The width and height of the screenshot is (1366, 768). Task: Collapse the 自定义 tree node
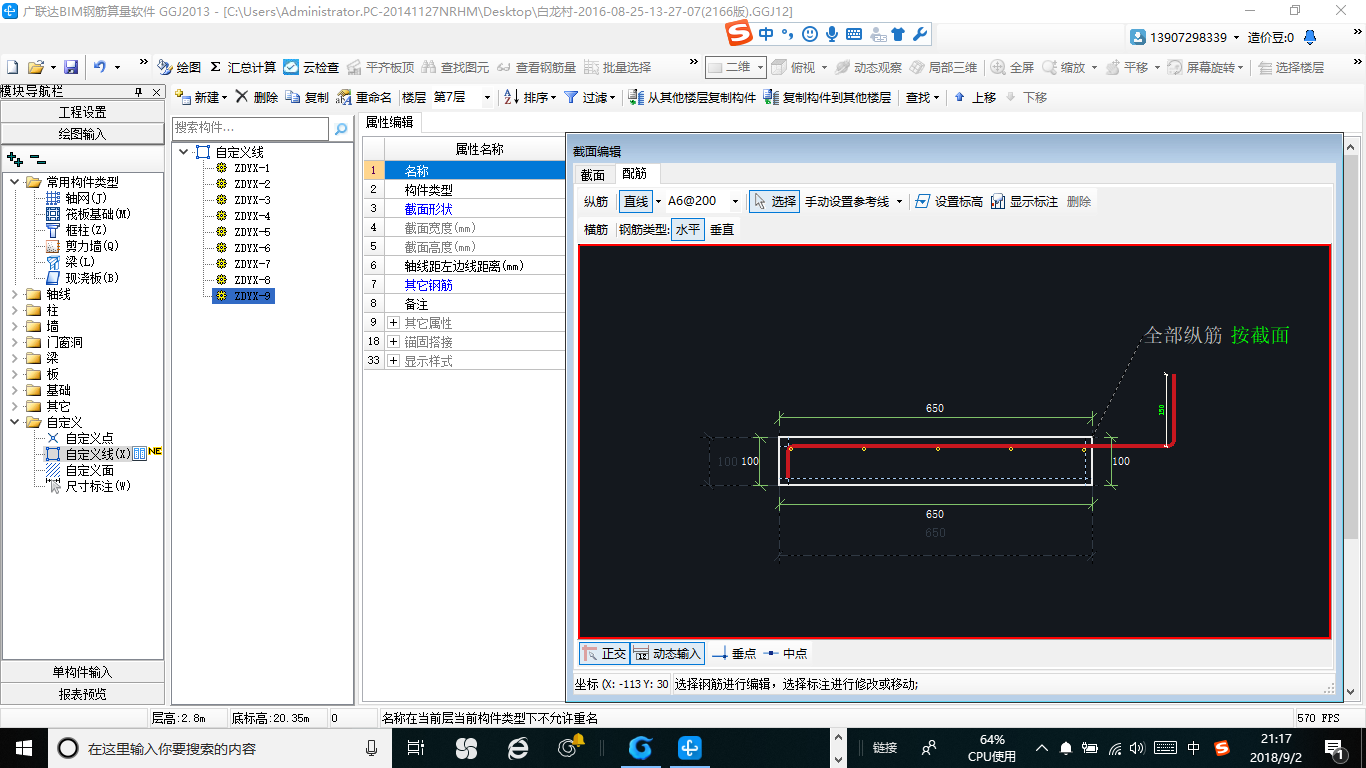15,422
